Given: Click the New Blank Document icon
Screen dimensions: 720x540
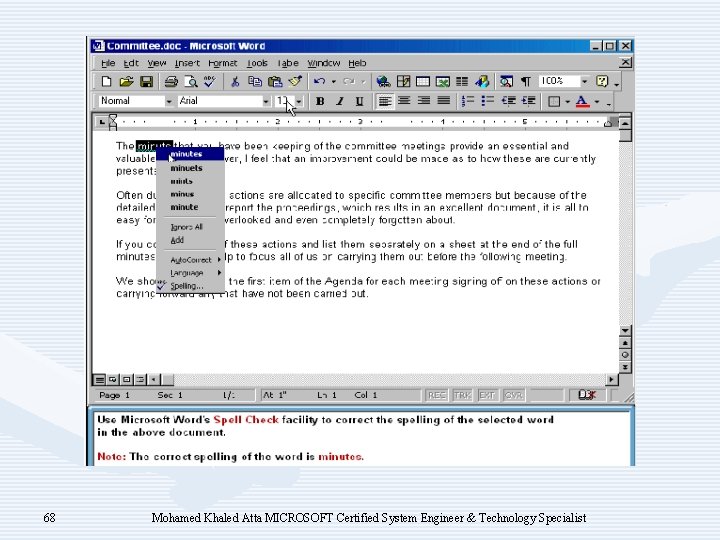Looking at the screenshot, I should pos(107,82).
